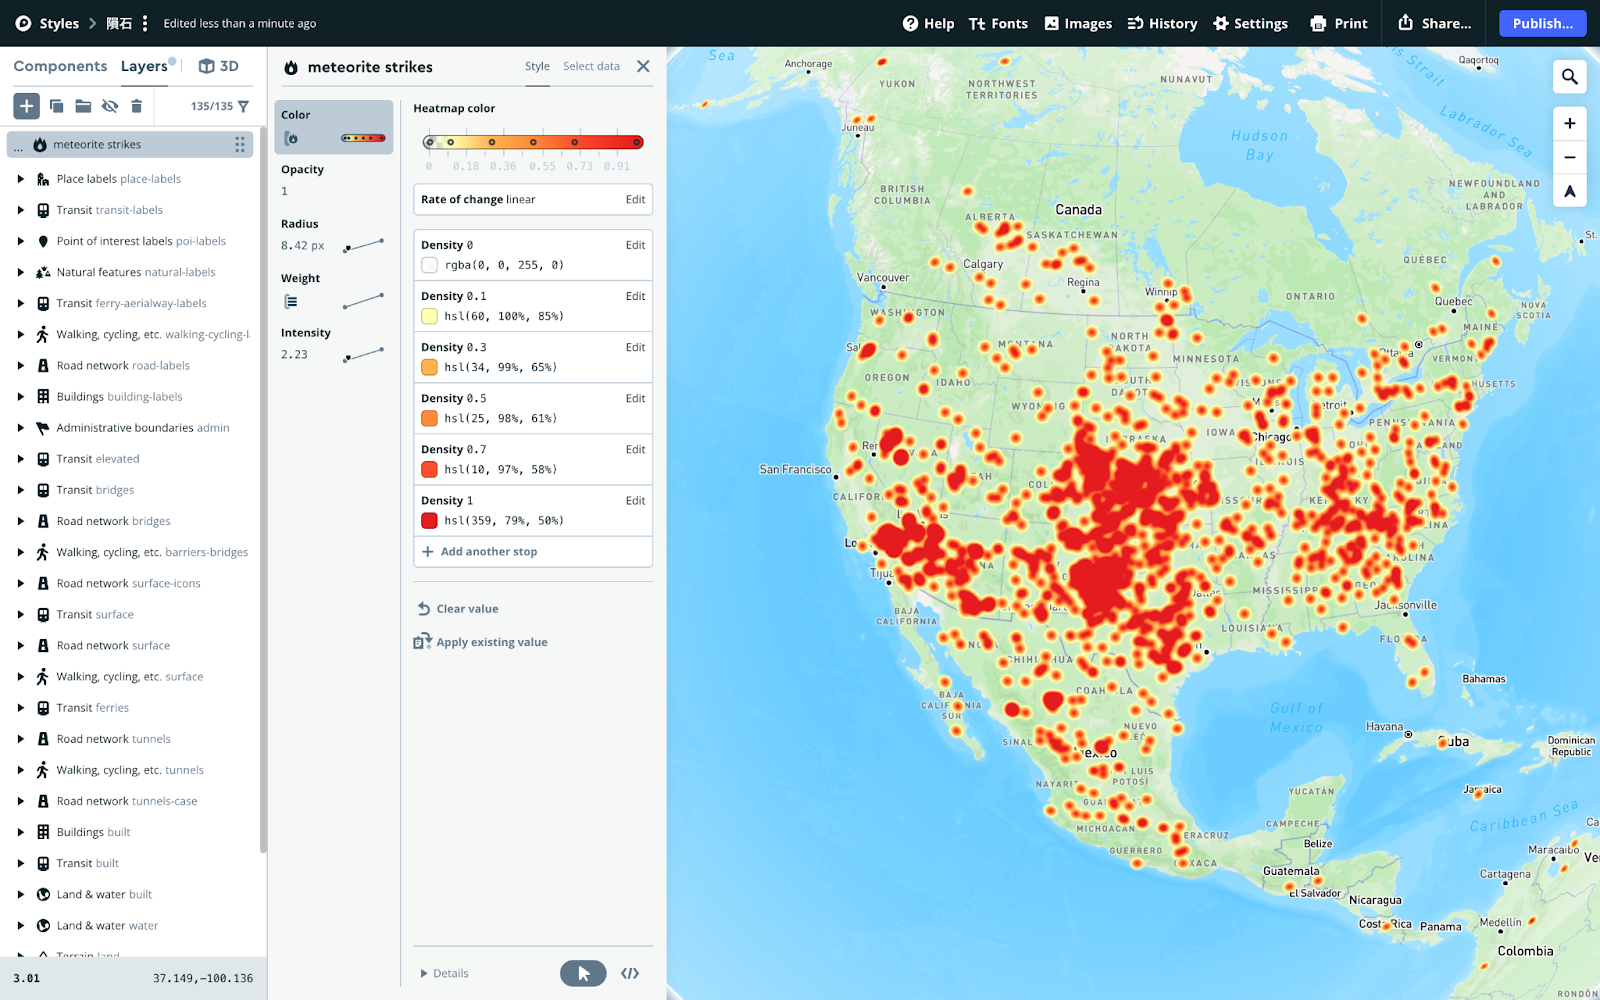Delete the layer with the trash icon

[x=137, y=105]
